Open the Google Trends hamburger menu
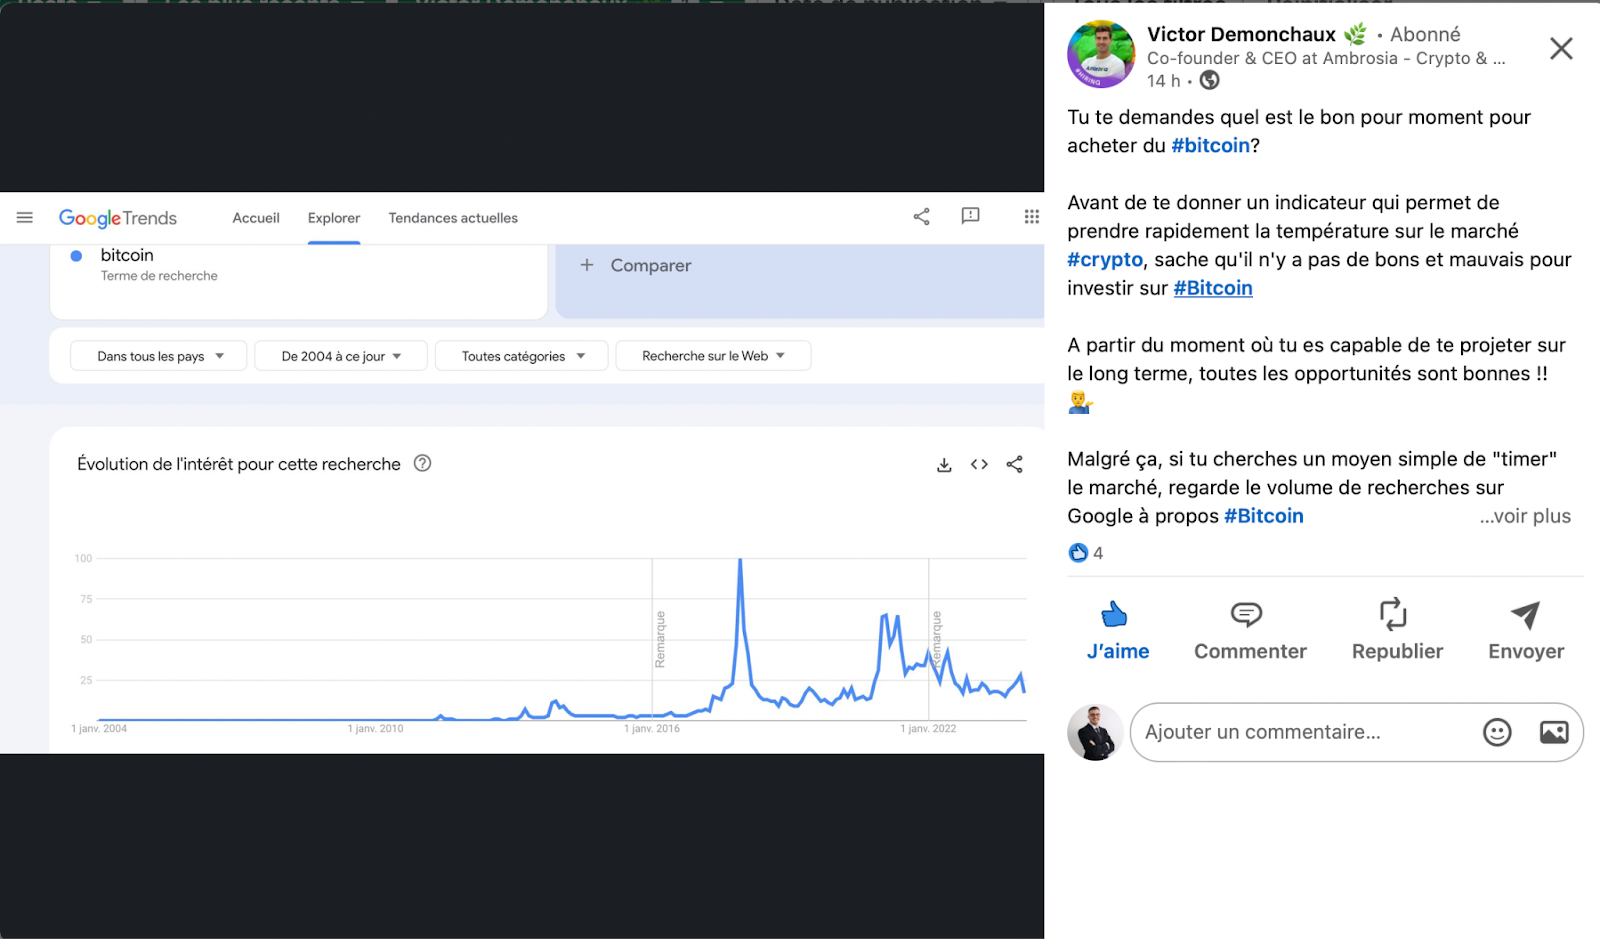The width and height of the screenshot is (1600, 939). [x=25, y=217]
